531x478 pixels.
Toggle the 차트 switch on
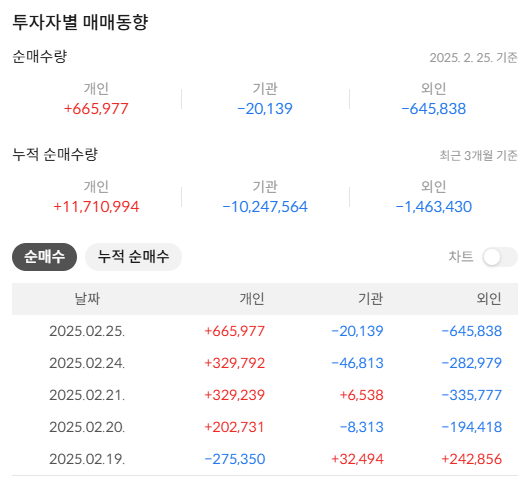500,257
